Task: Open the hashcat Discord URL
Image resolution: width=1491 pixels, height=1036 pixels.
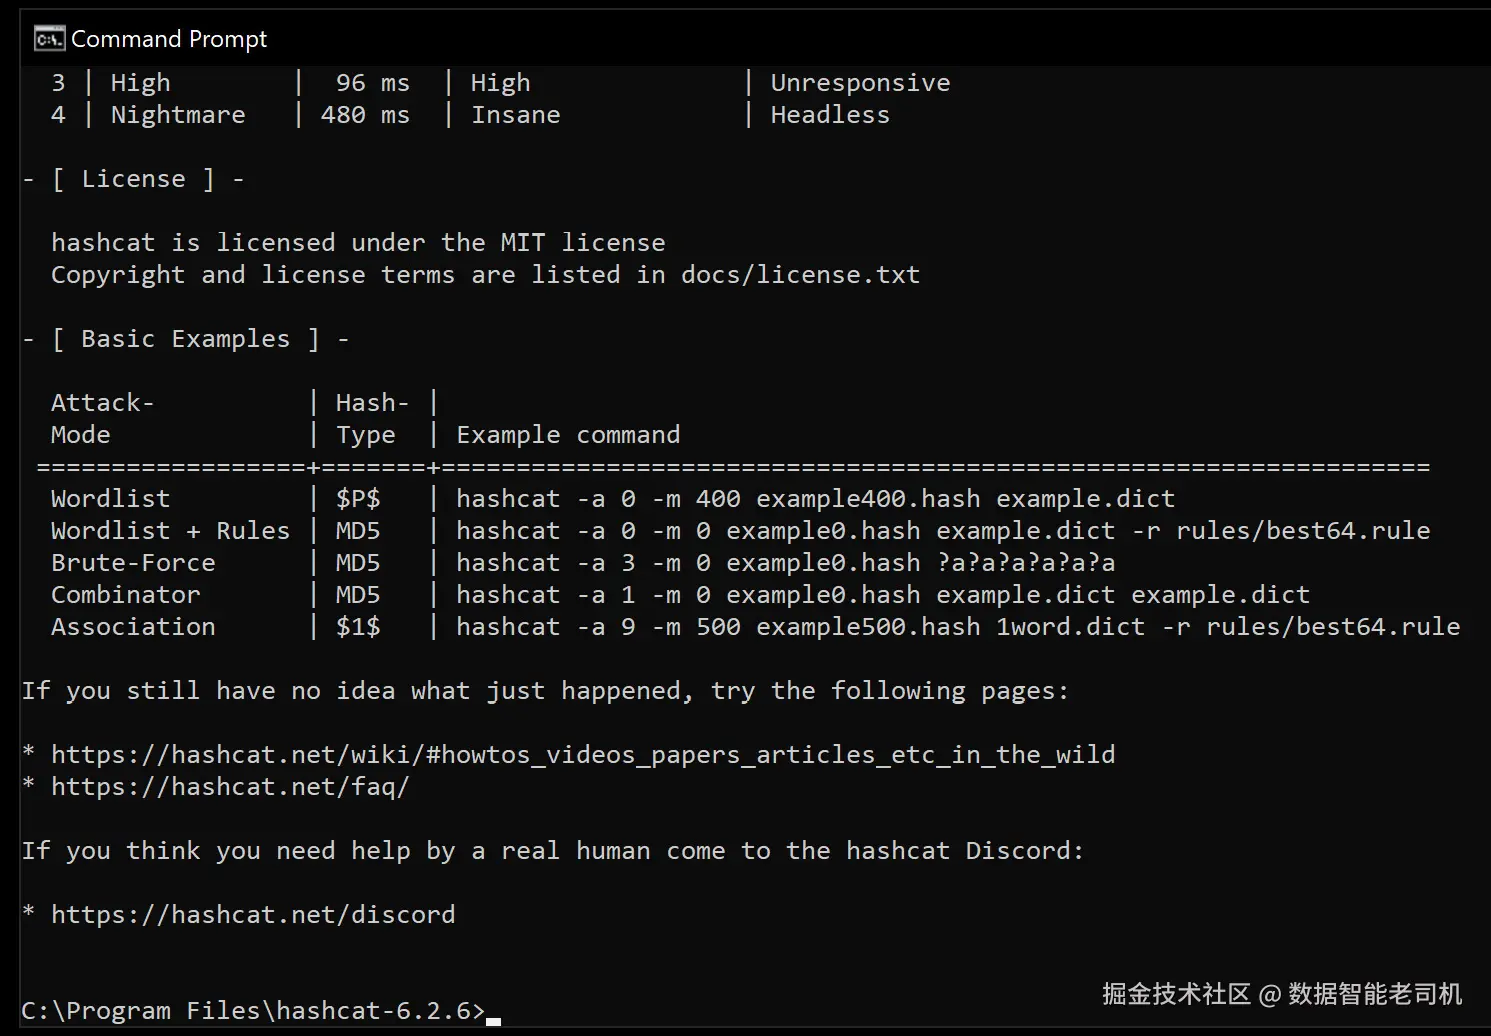Action: point(253,915)
